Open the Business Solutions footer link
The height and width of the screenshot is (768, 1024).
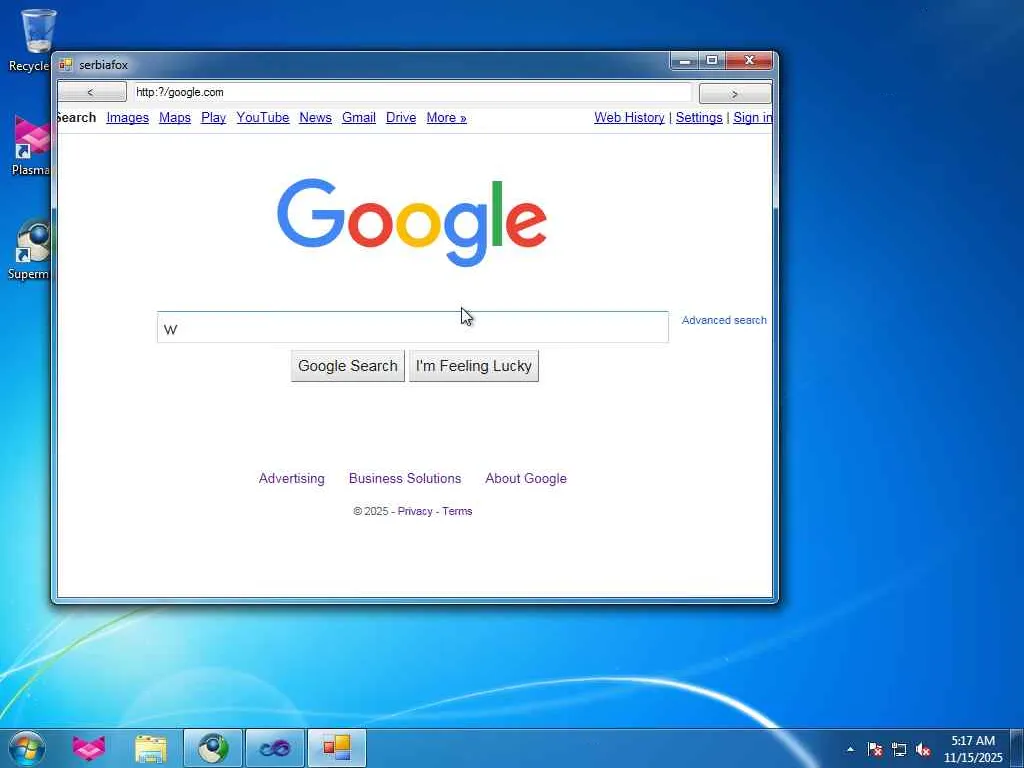405,478
